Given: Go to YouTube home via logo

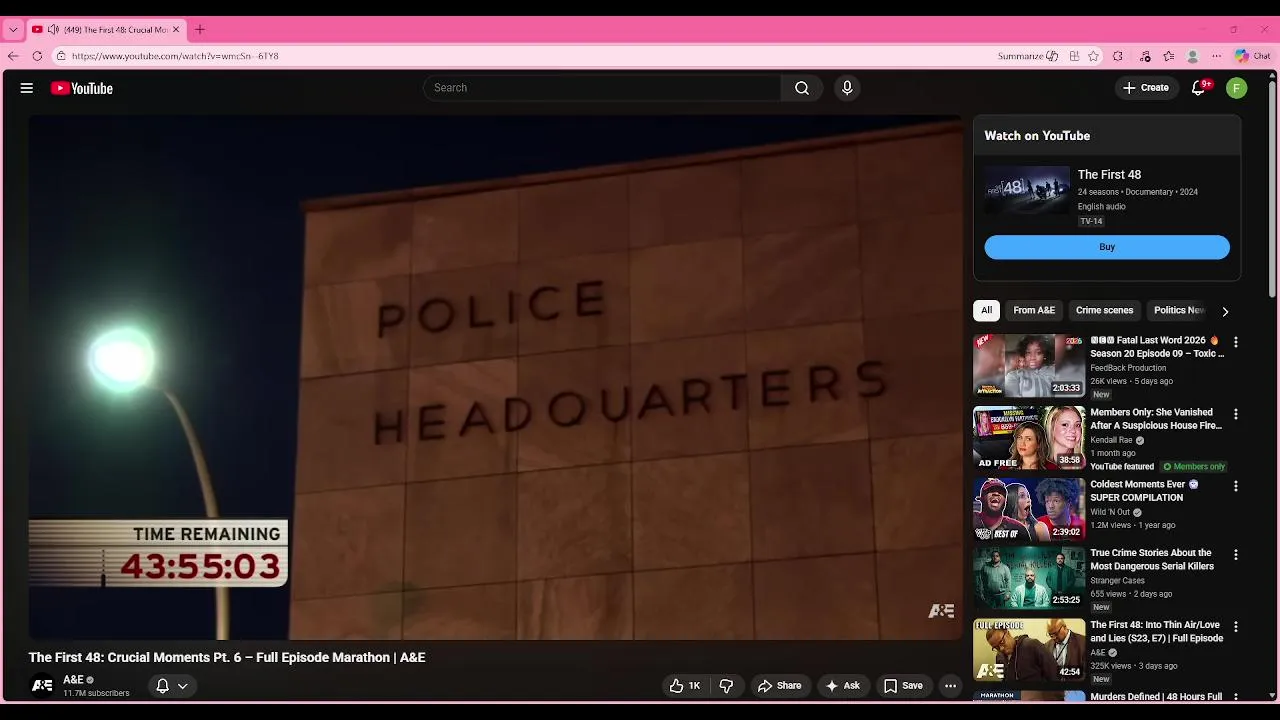Looking at the screenshot, I should [82, 88].
